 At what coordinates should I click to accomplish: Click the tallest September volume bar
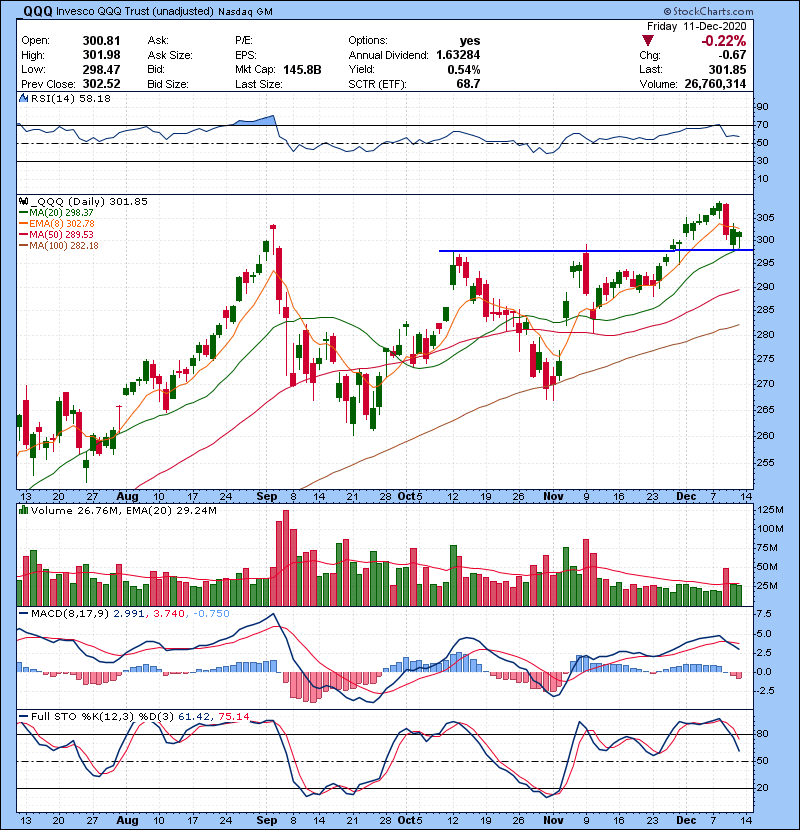click(286, 558)
